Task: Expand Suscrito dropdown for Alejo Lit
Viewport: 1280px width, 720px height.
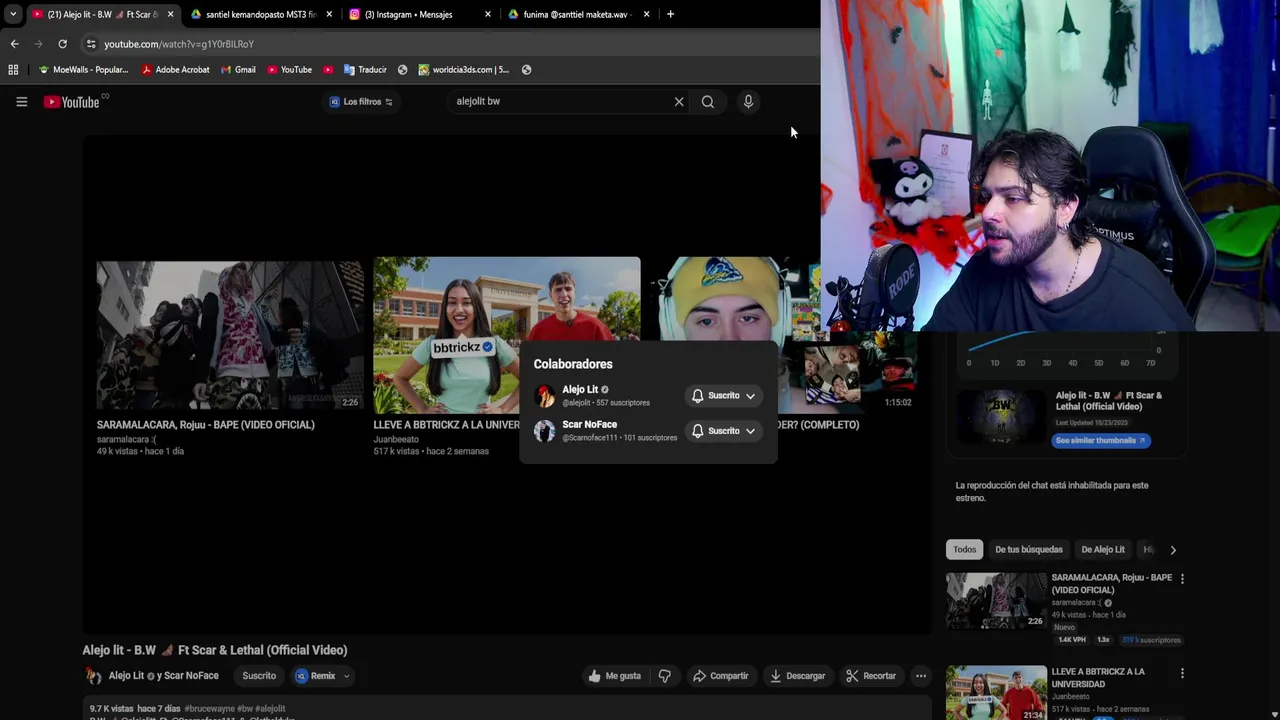Action: (750, 396)
